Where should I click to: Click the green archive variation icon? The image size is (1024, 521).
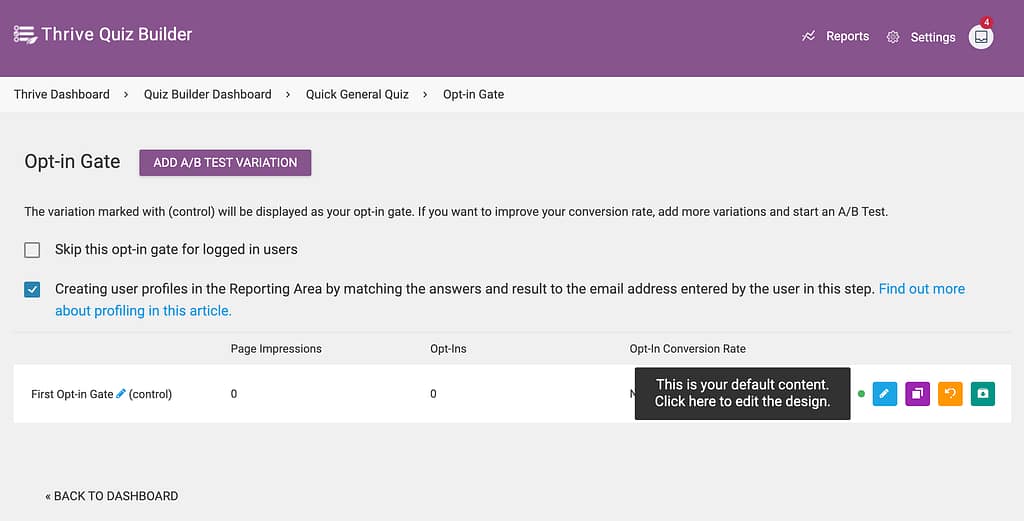click(983, 394)
